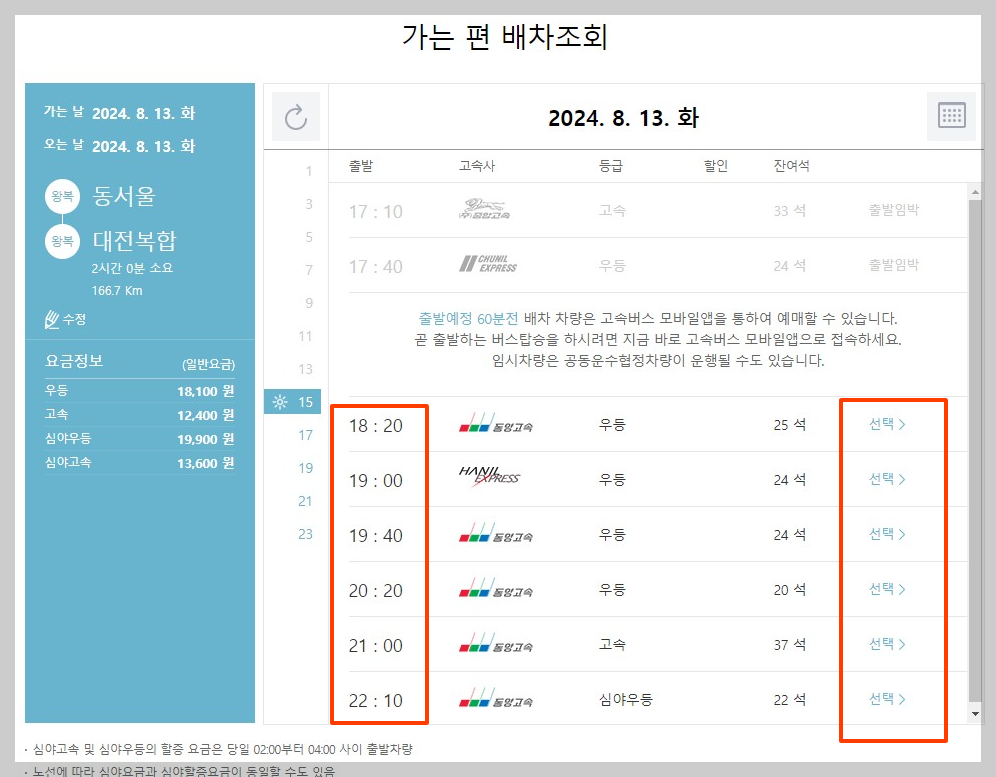This screenshot has width=996, height=777.
Task: Click the scrollbar down arrow
Action: [975, 714]
